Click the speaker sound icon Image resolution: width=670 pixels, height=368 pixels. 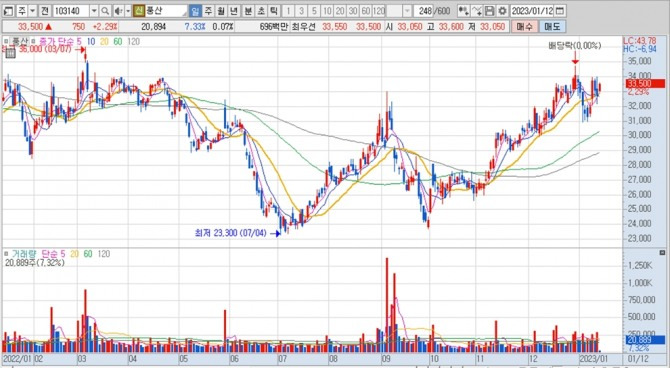click(x=118, y=11)
